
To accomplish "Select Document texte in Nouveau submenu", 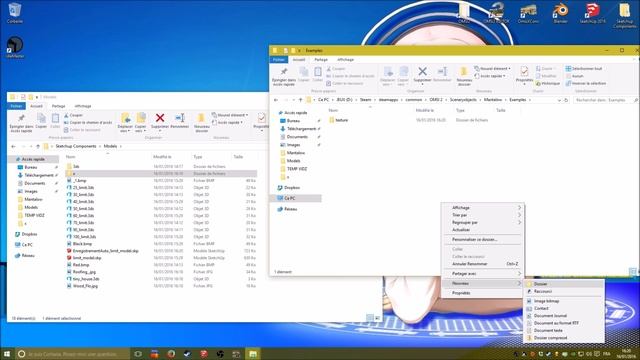I will pyautogui.click(x=564, y=331).
